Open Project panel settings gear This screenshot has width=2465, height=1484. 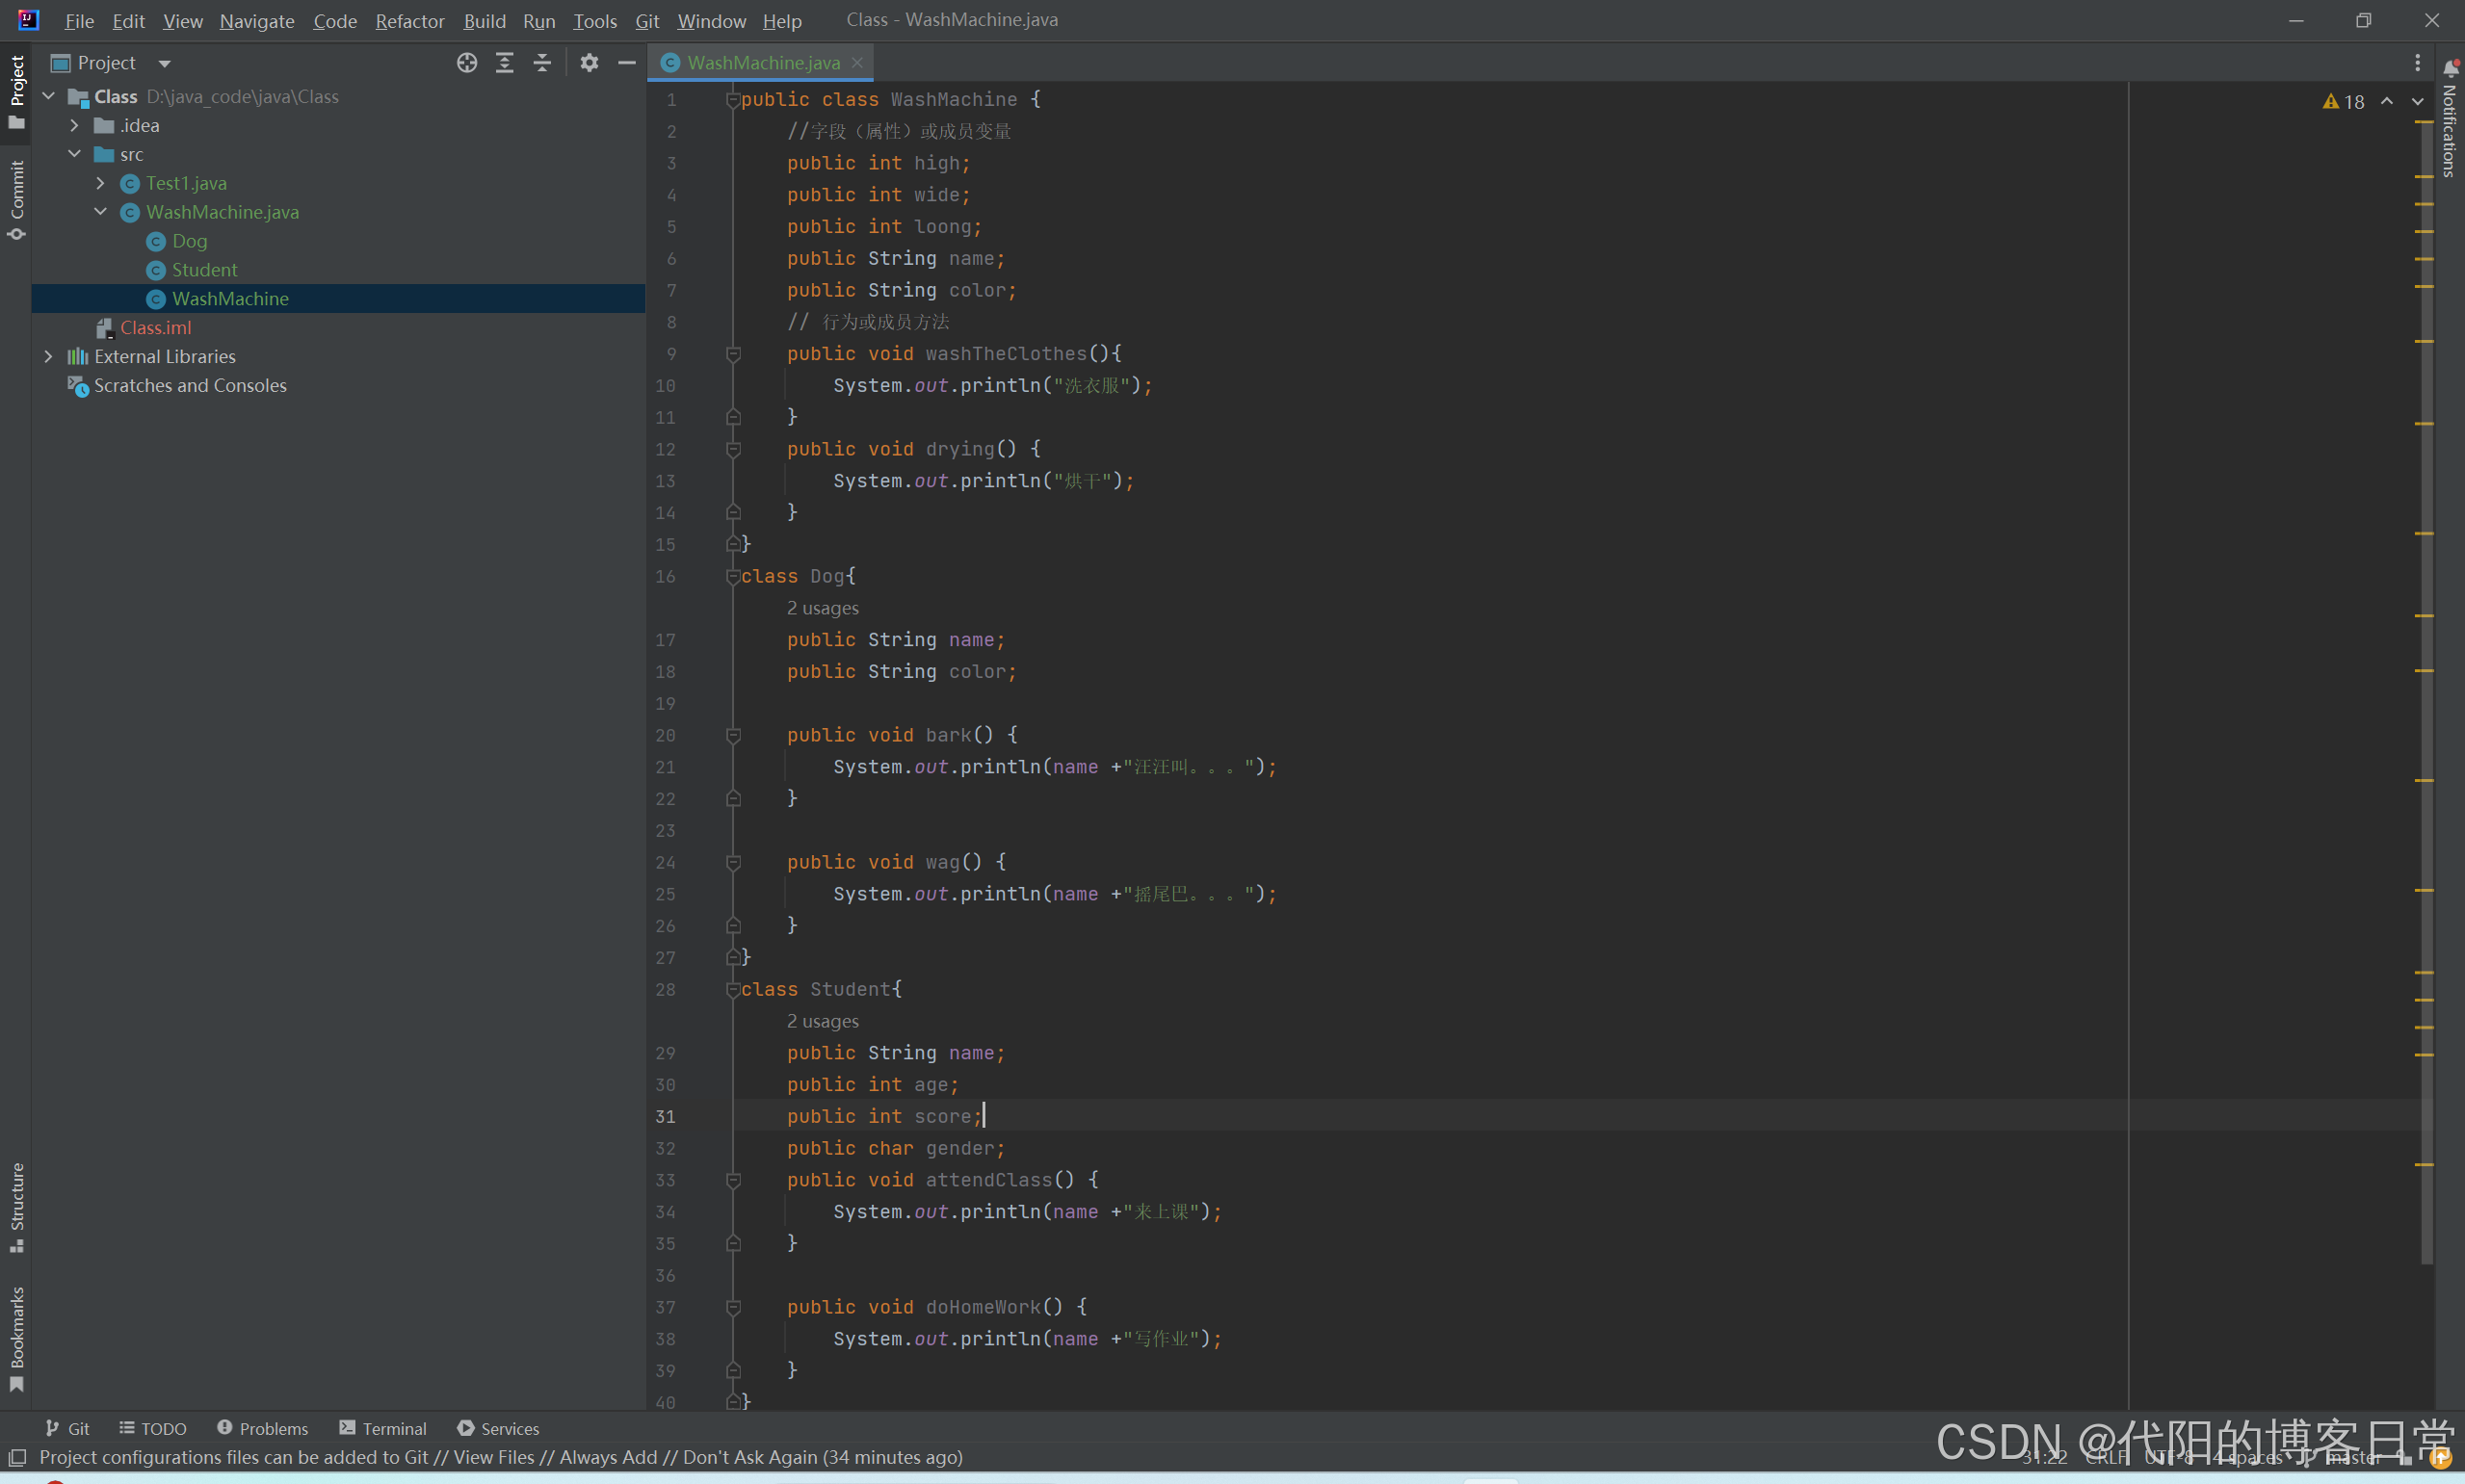click(589, 63)
